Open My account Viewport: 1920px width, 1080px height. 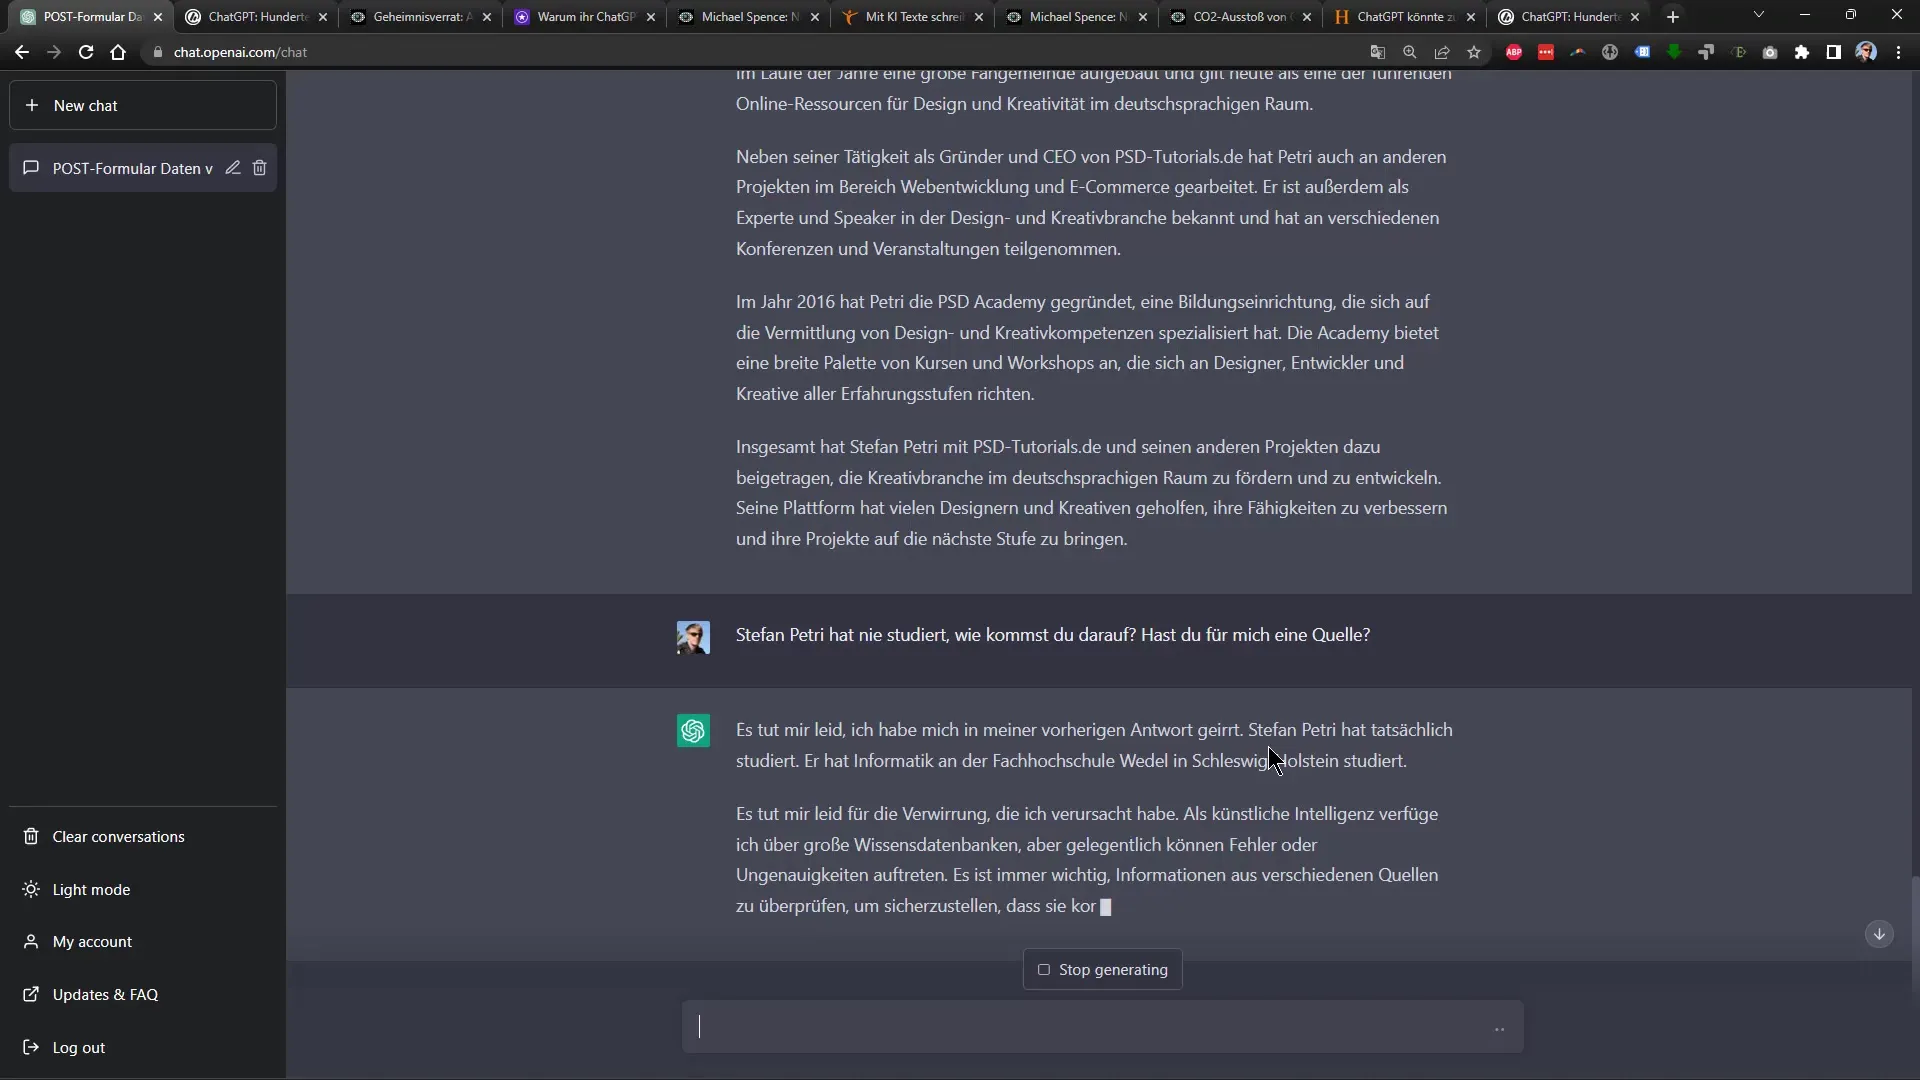point(143,941)
